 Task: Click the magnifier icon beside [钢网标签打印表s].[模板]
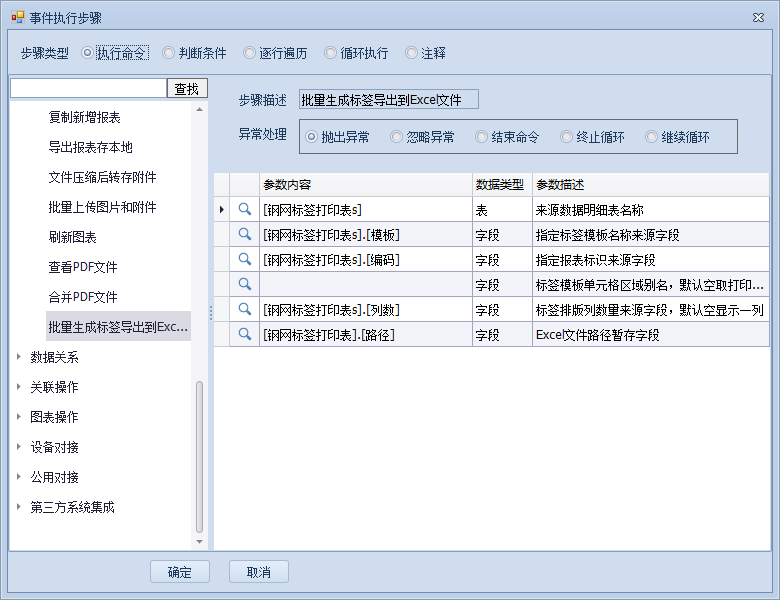coord(244,234)
